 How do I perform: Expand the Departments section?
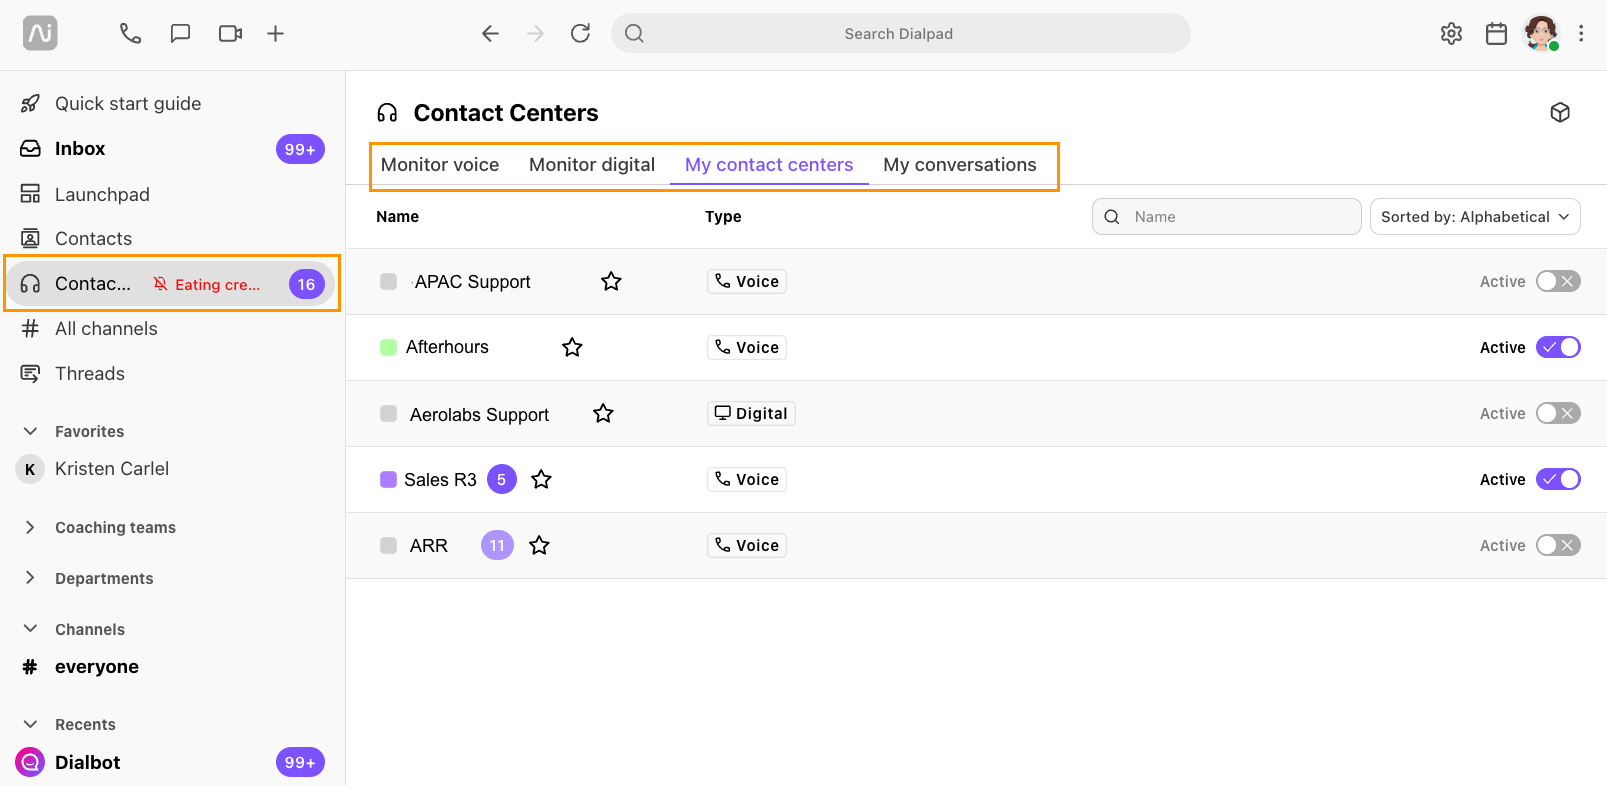(30, 578)
